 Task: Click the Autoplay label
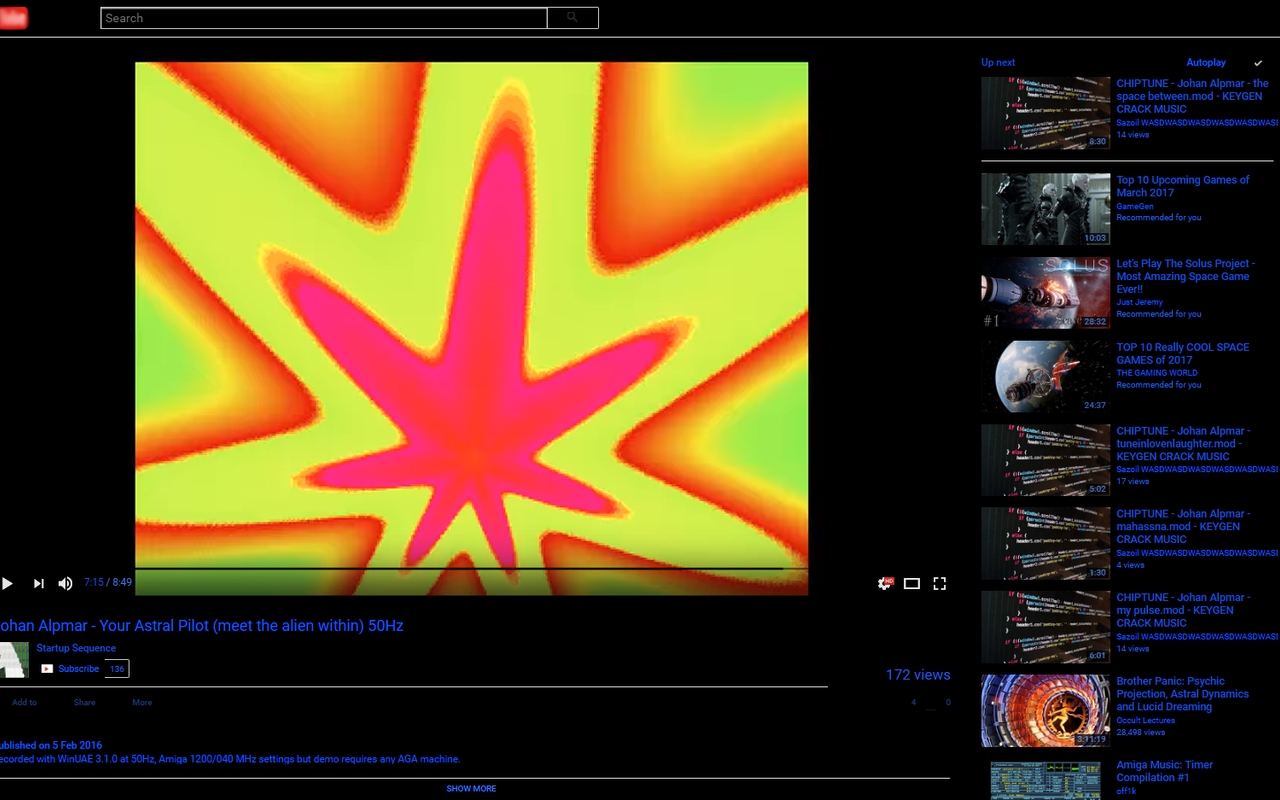click(1206, 63)
